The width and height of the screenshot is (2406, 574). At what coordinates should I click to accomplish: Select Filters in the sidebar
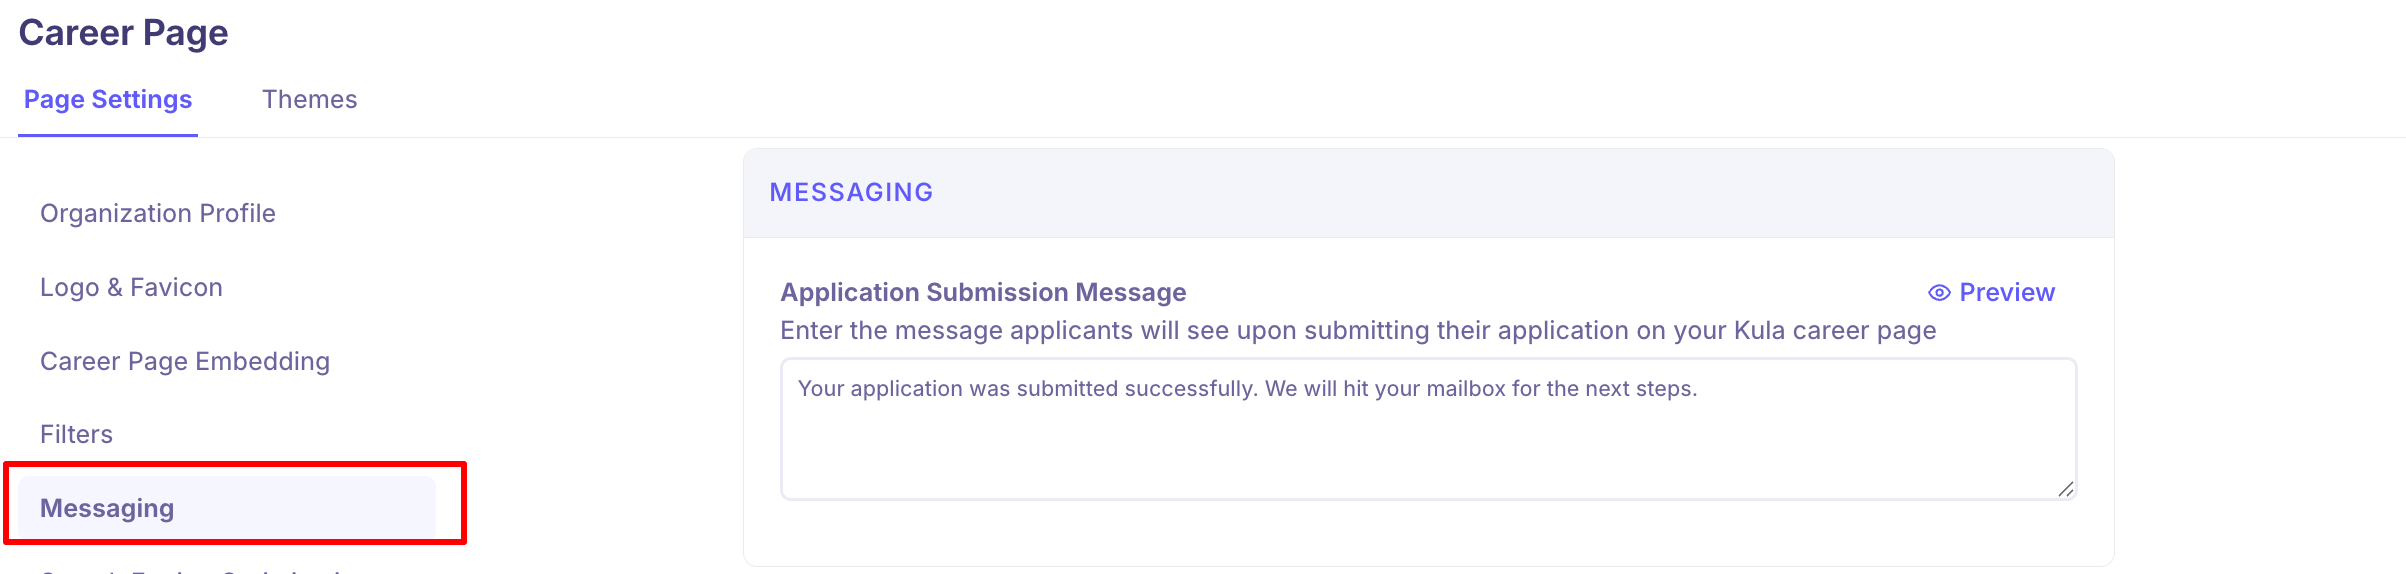76,435
